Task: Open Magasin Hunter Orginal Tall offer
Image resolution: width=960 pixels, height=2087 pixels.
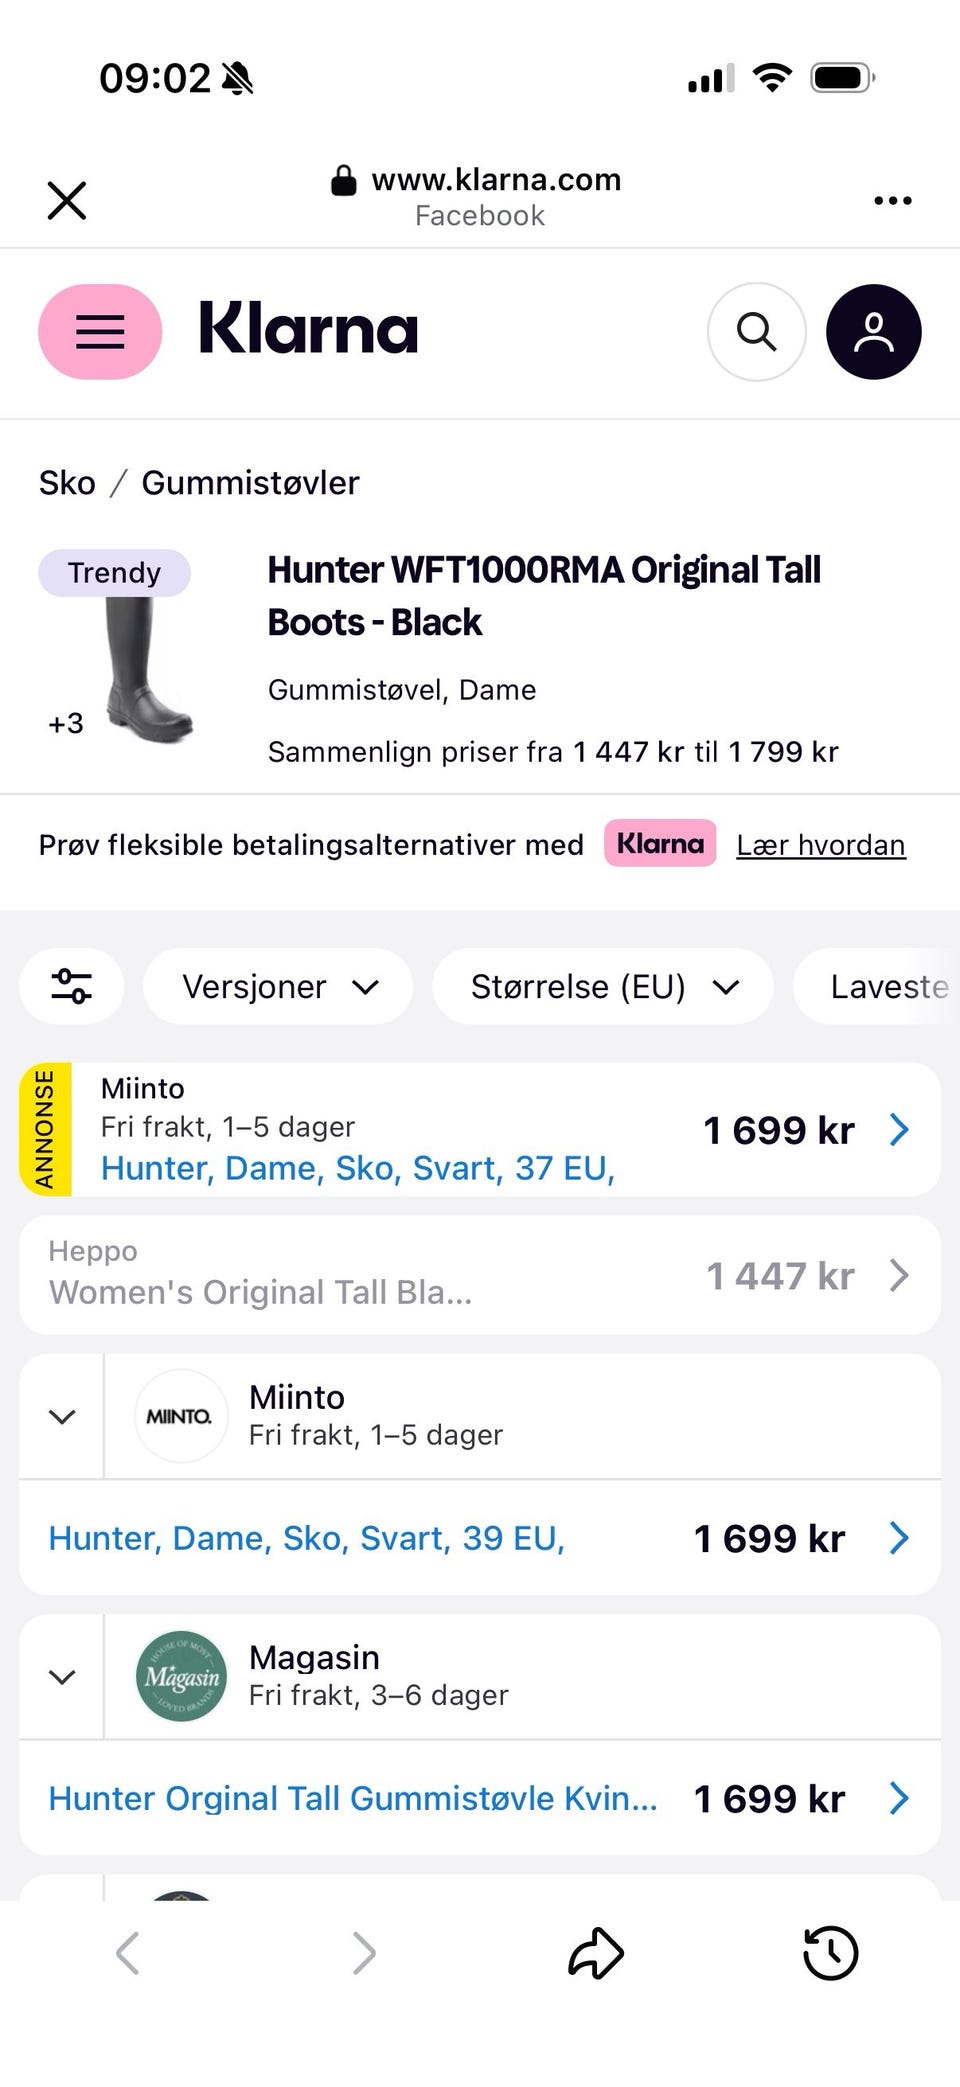Action: click(353, 1798)
